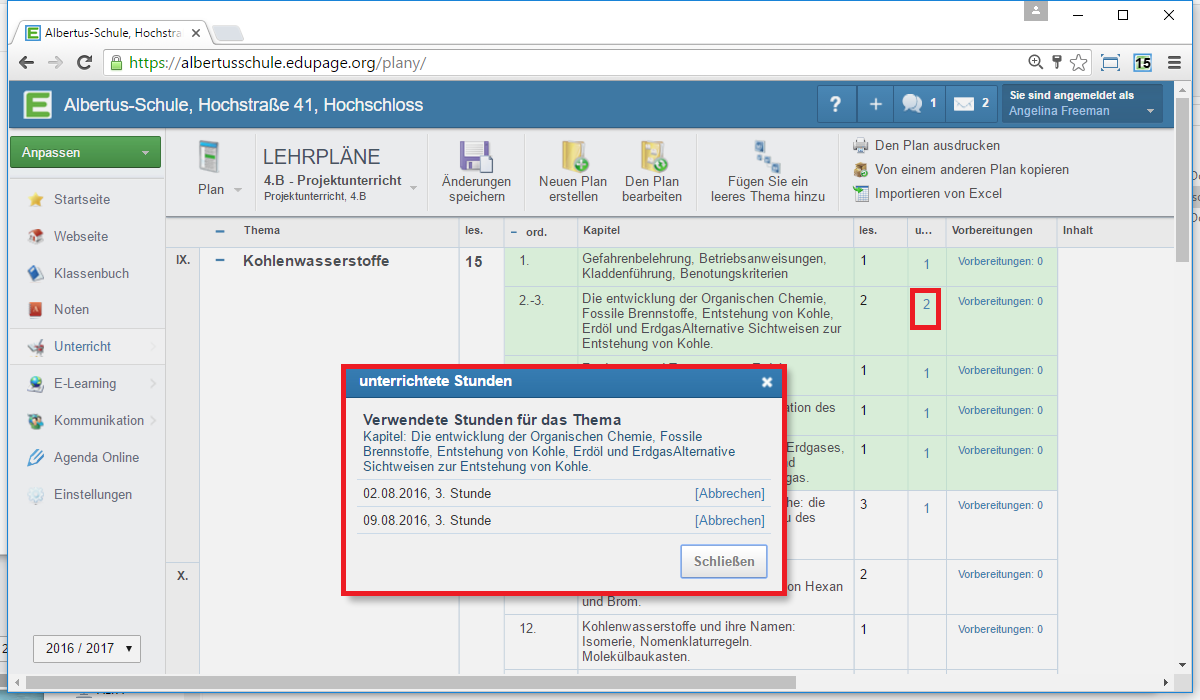Click the plus icon in the header
The height and width of the screenshot is (700, 1200).
[875, 105]
